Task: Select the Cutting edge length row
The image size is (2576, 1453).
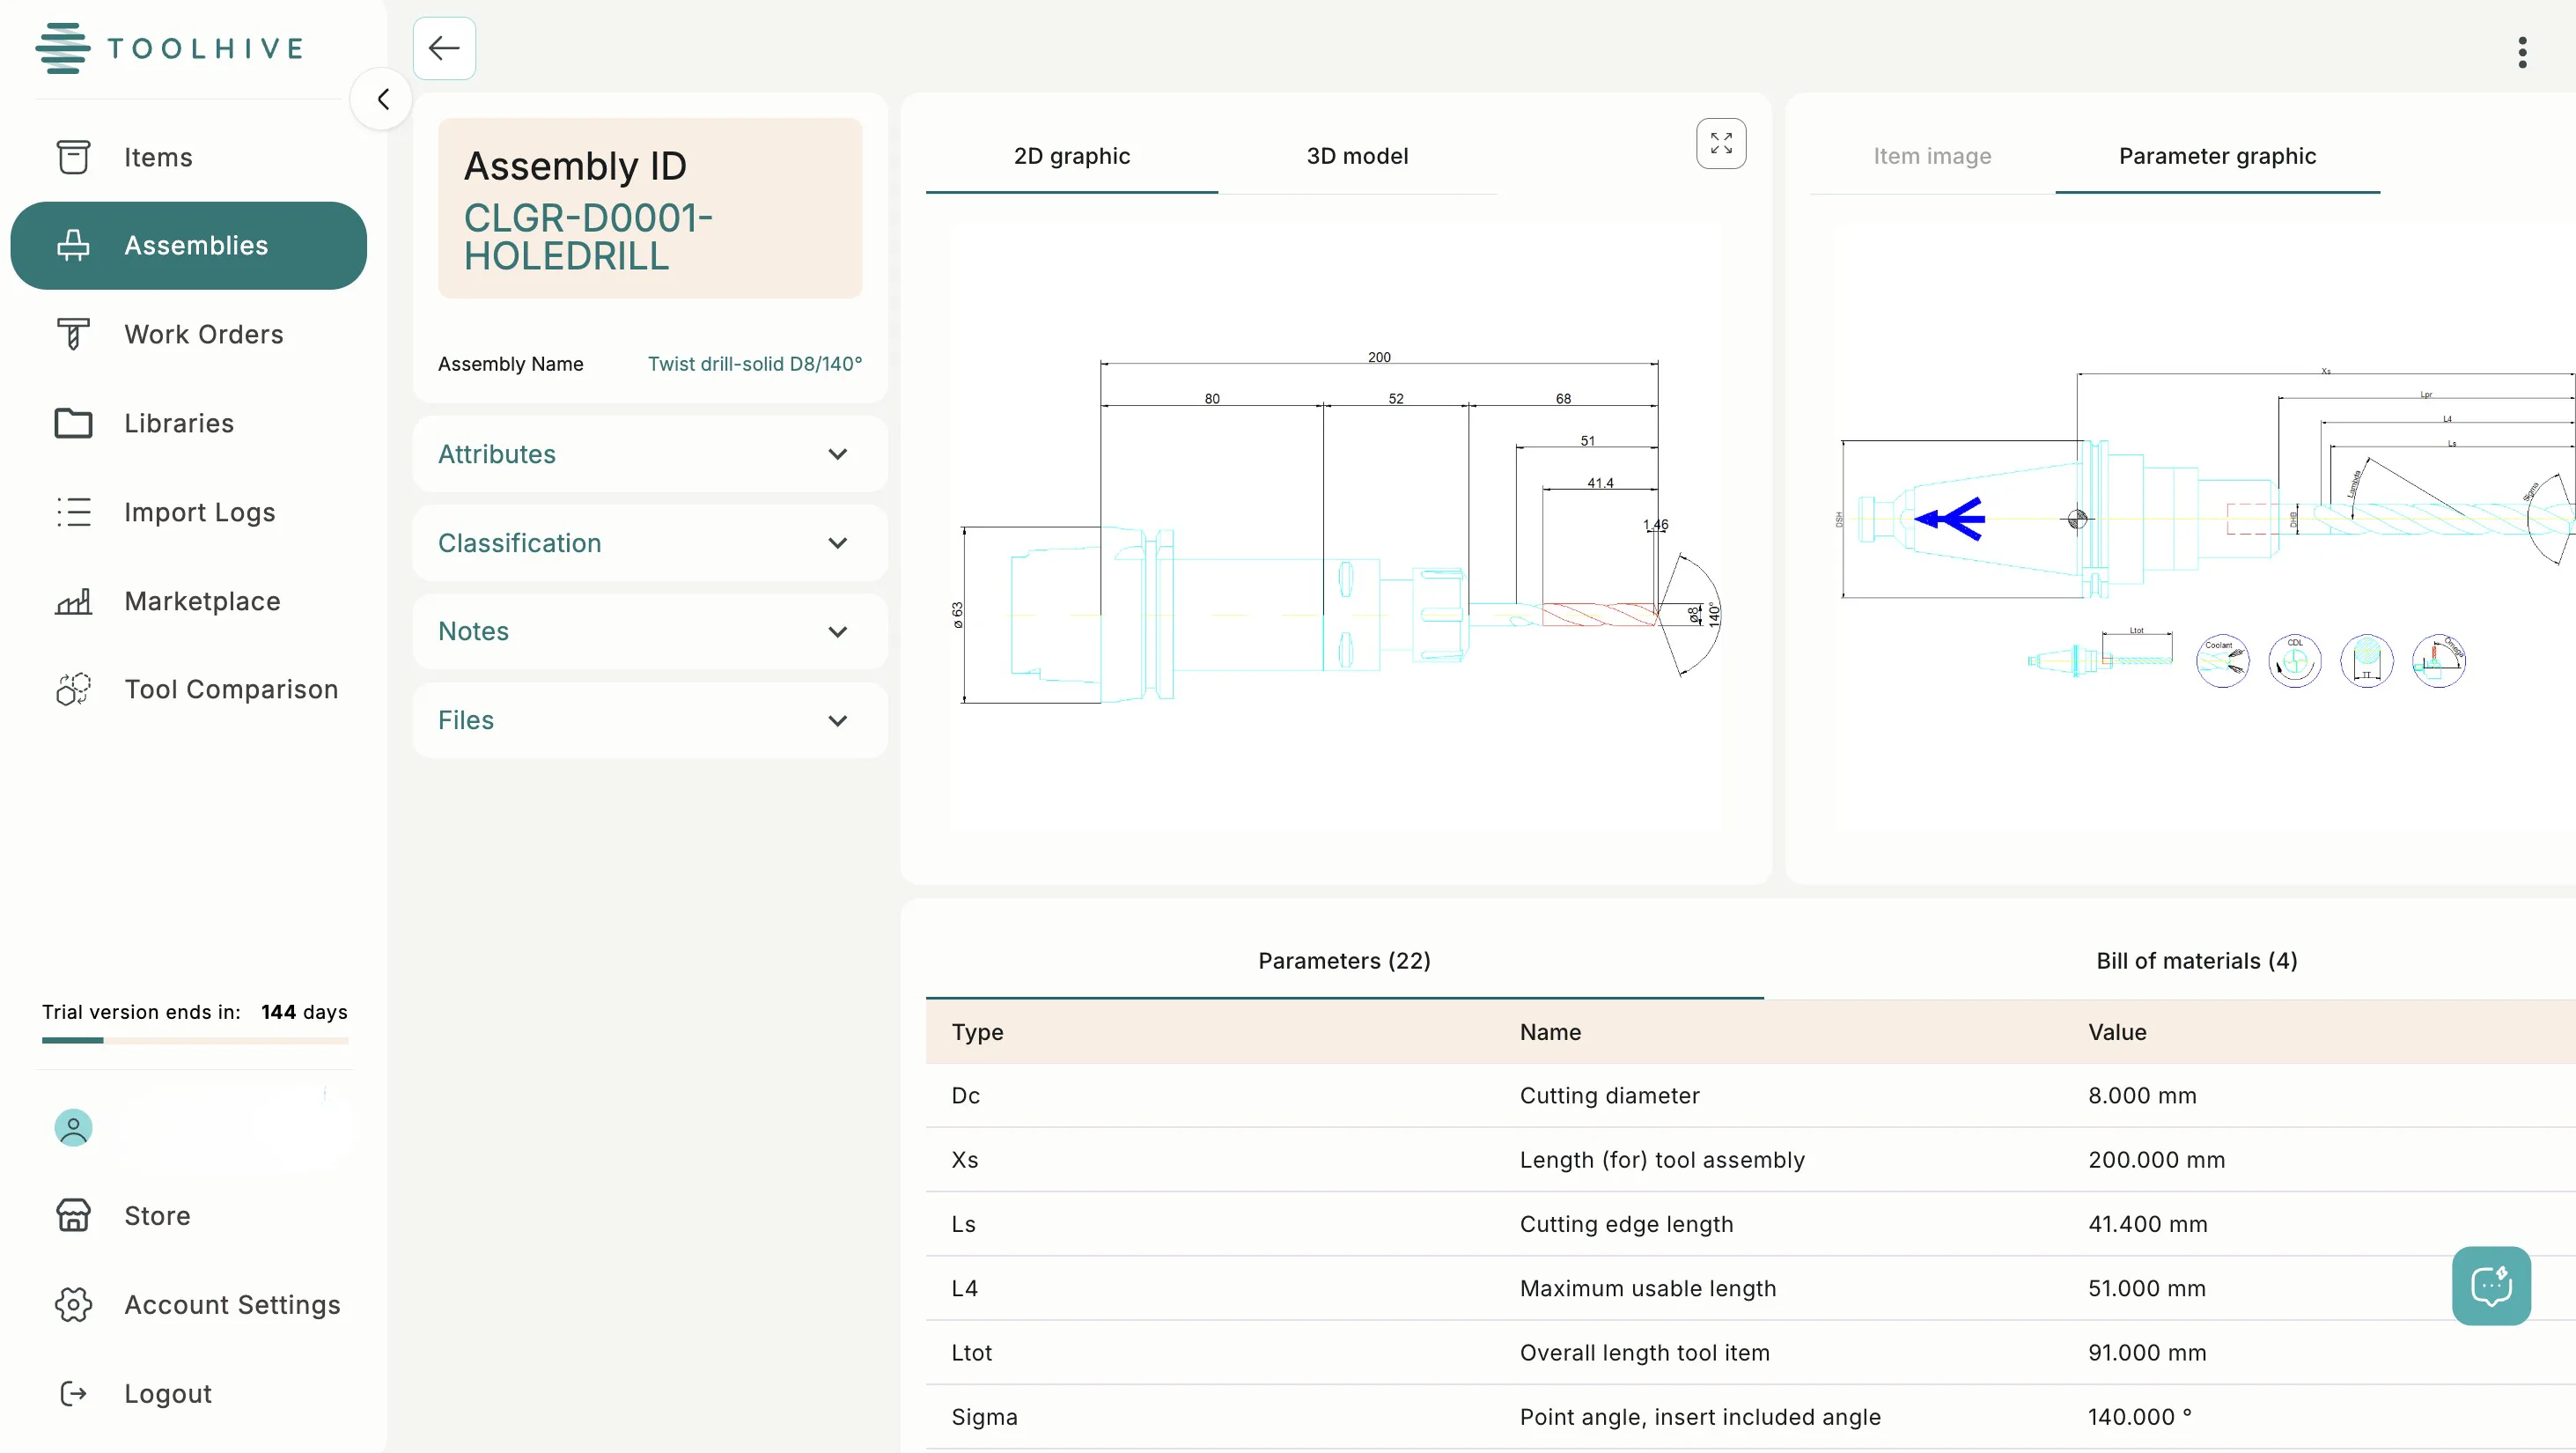Action: tap(1750, 1224)
